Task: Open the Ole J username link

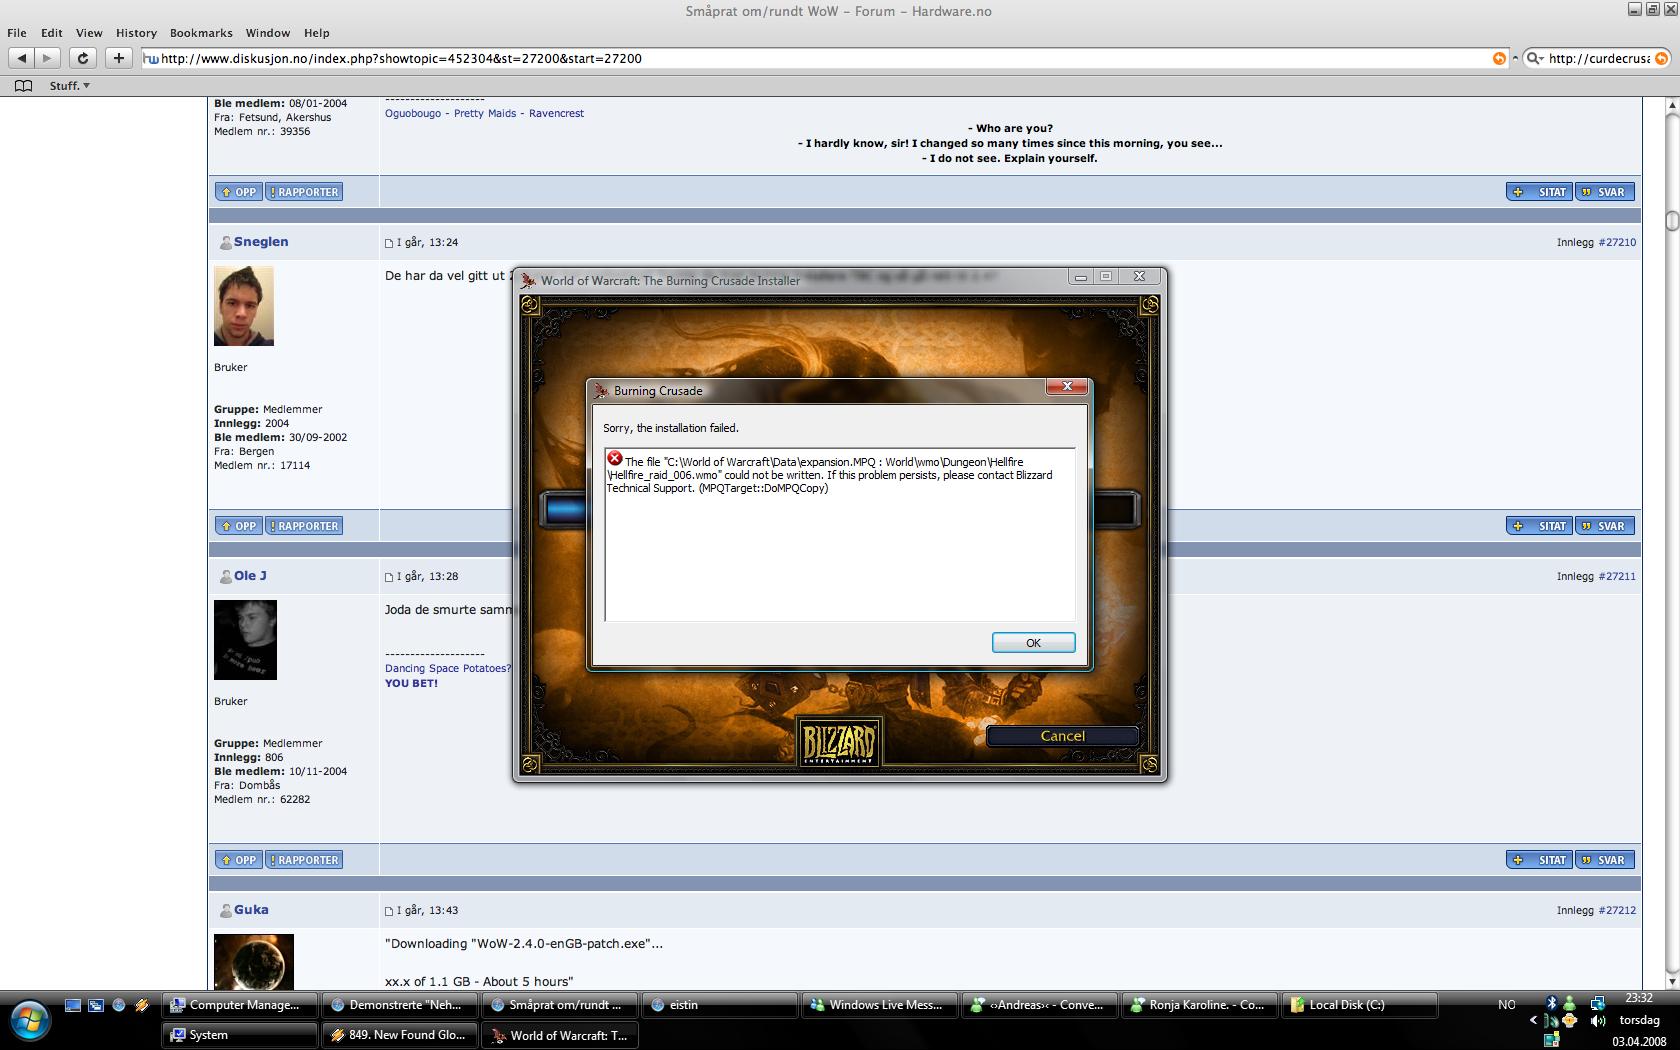Action: (250, 576)
